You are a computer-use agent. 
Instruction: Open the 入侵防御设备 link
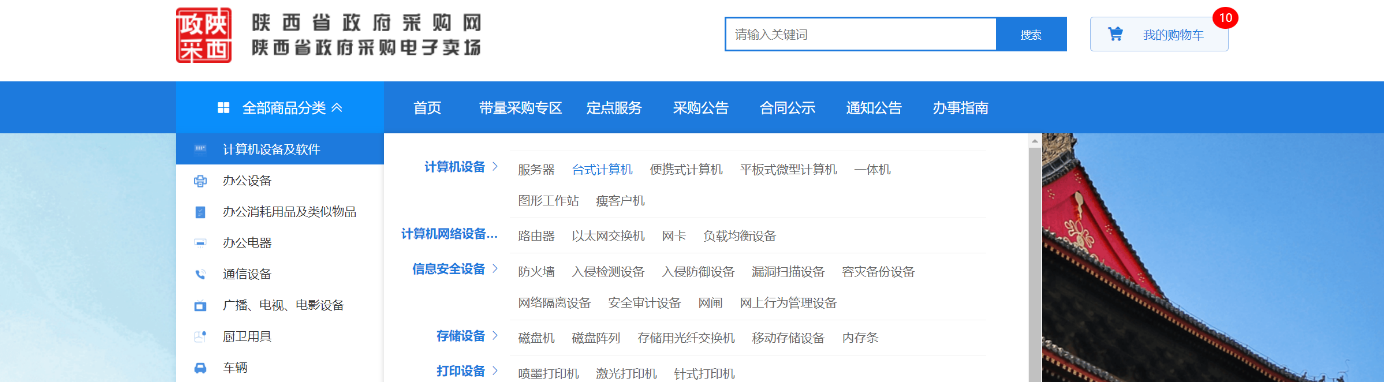[x=698, y=271]
